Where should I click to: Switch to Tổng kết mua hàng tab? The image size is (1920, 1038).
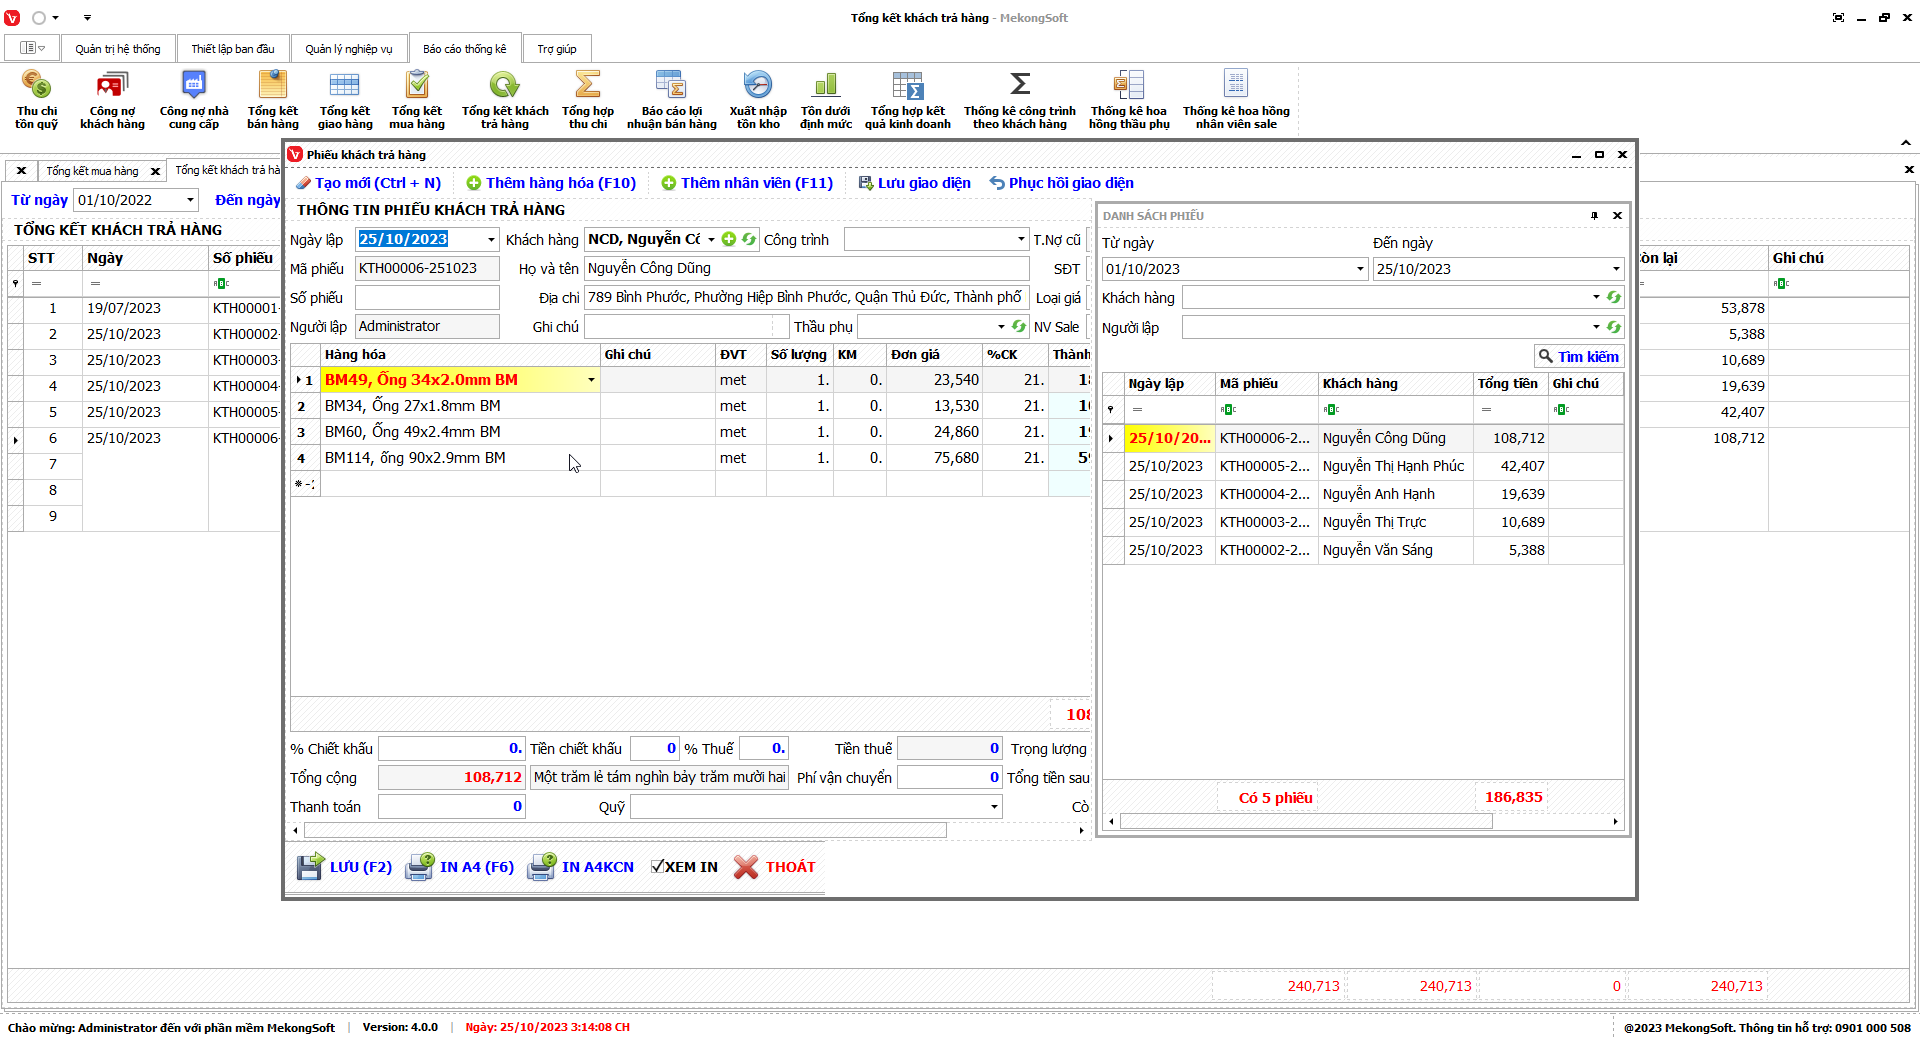pos(92,171)
